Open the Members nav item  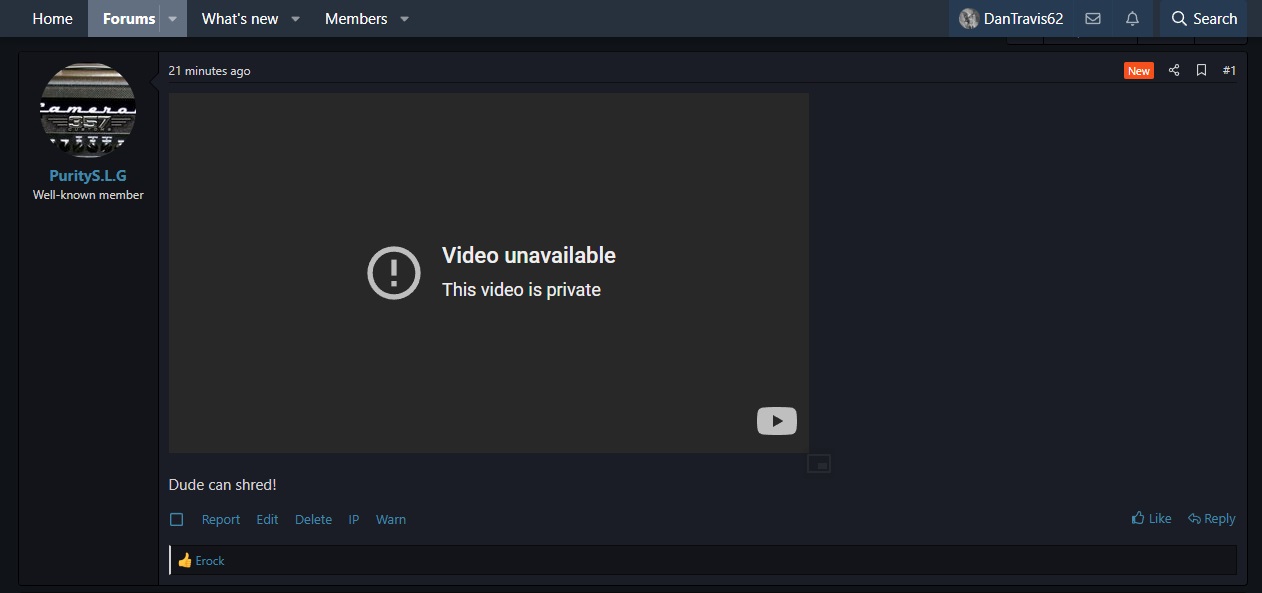[356, 19]
